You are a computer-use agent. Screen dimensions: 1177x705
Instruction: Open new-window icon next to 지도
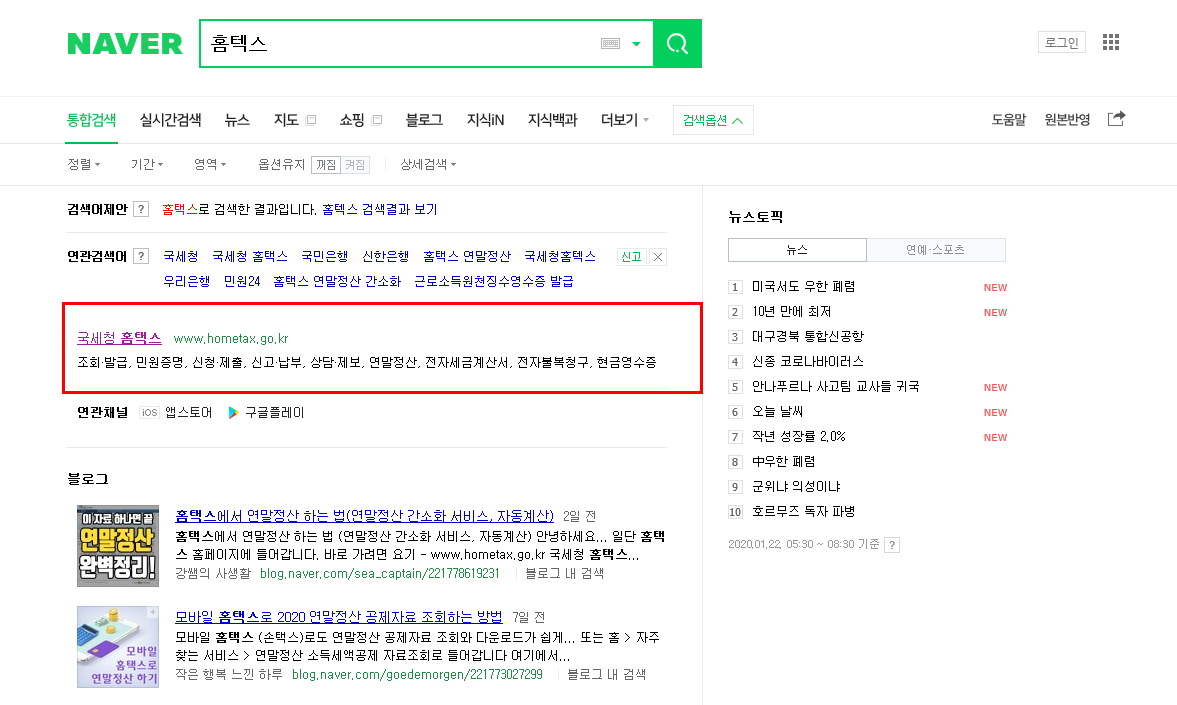click(312, 119)
